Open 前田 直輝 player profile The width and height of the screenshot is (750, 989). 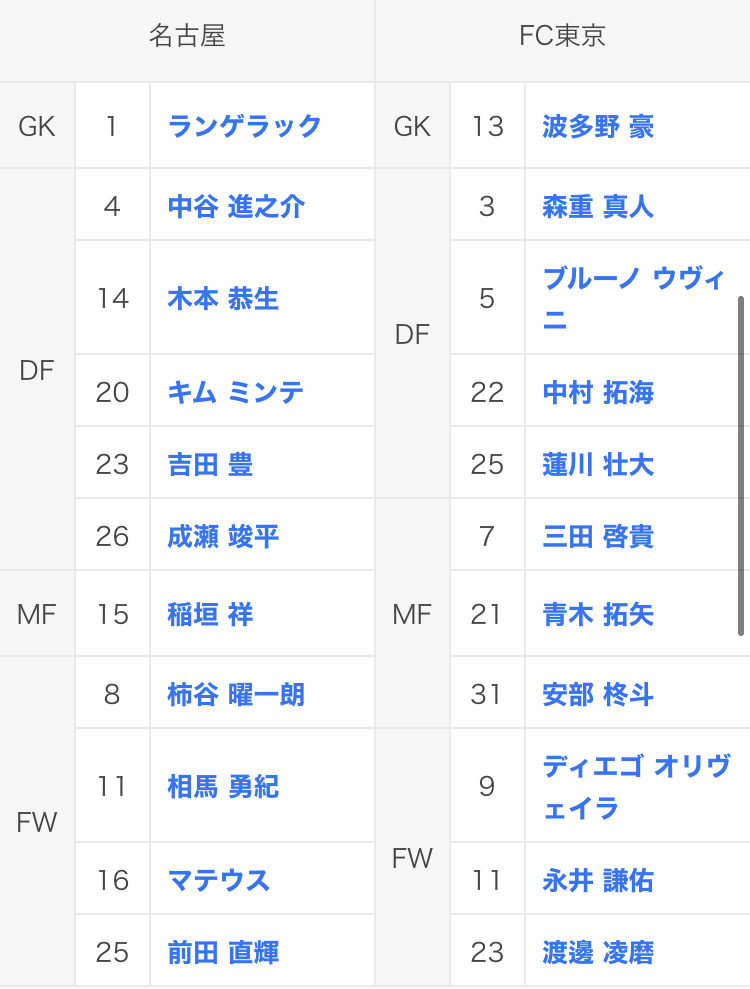pos(223,952)
